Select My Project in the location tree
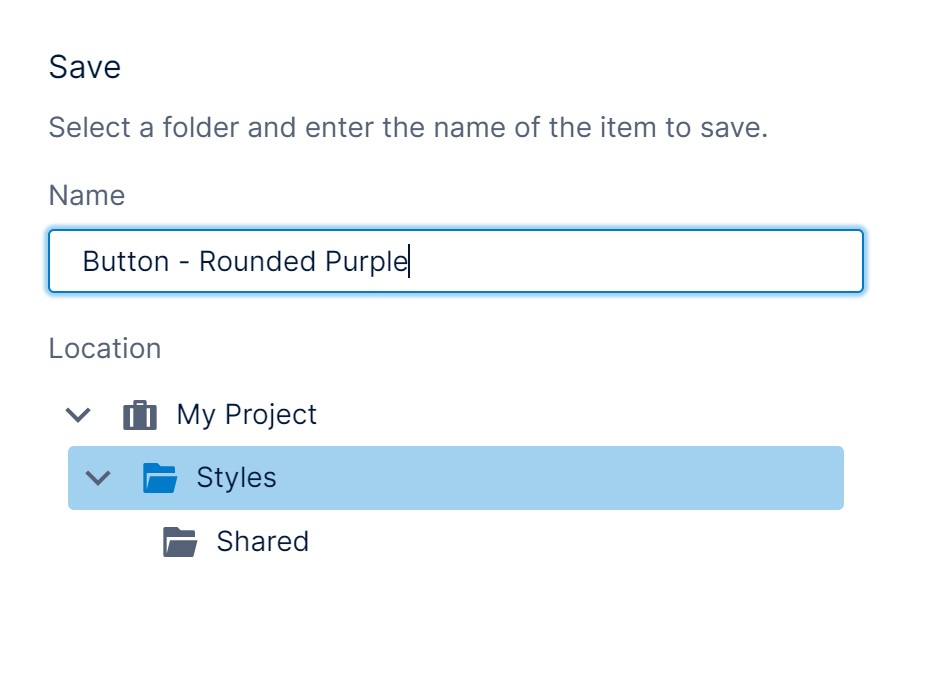This screenshot has width=926, height=697. (x=245, y=415)
